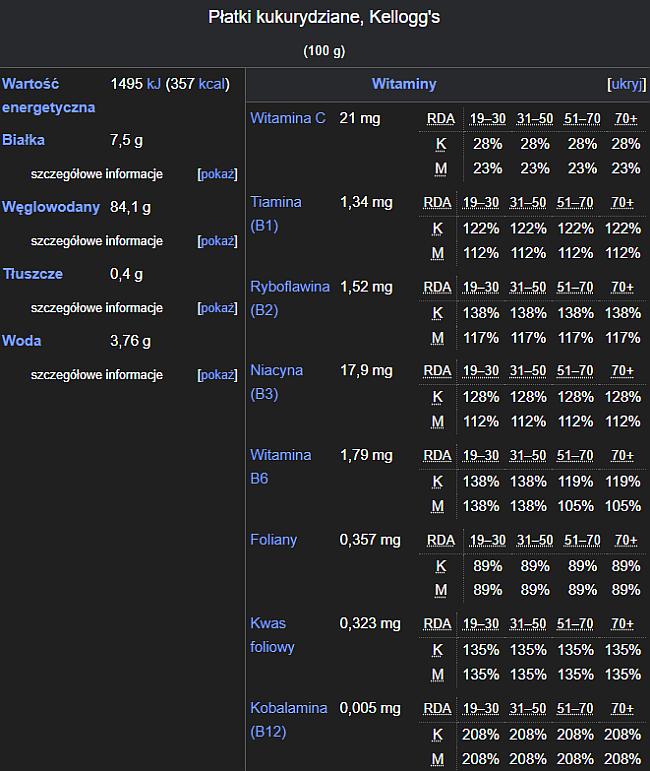Open the Kobalamina (B12) link
This screenshot has width=650, height=771.
click(289, 720)
